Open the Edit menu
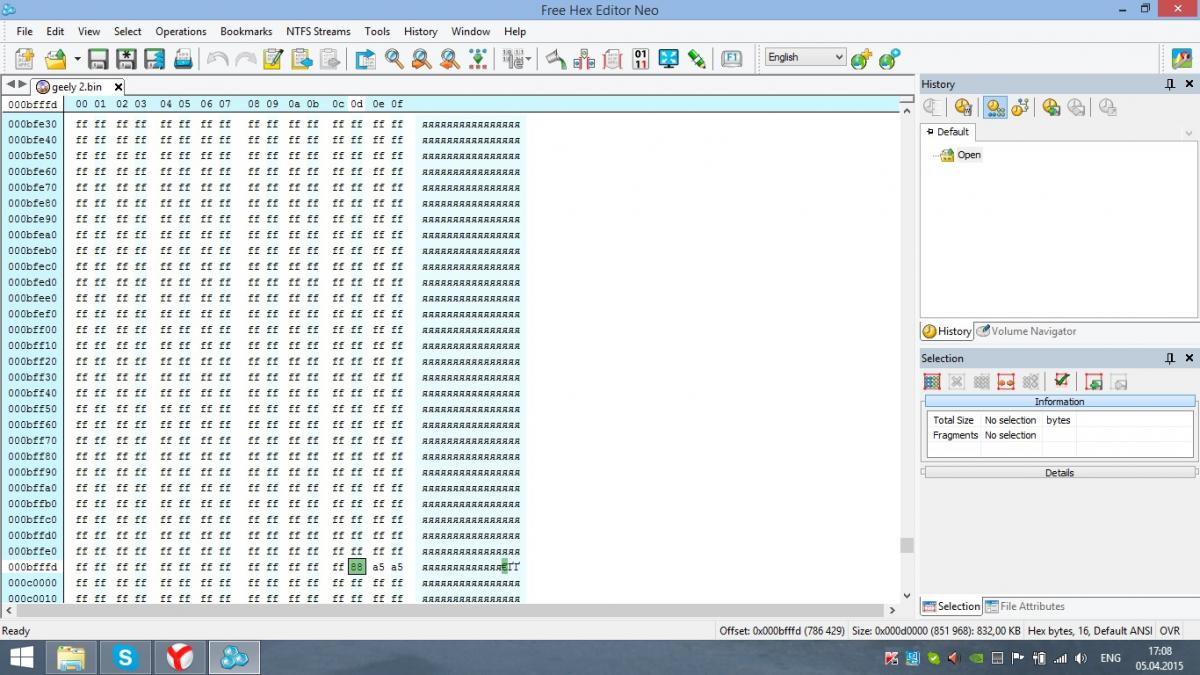The image size is (1200, 675). (x=55, y=31)
